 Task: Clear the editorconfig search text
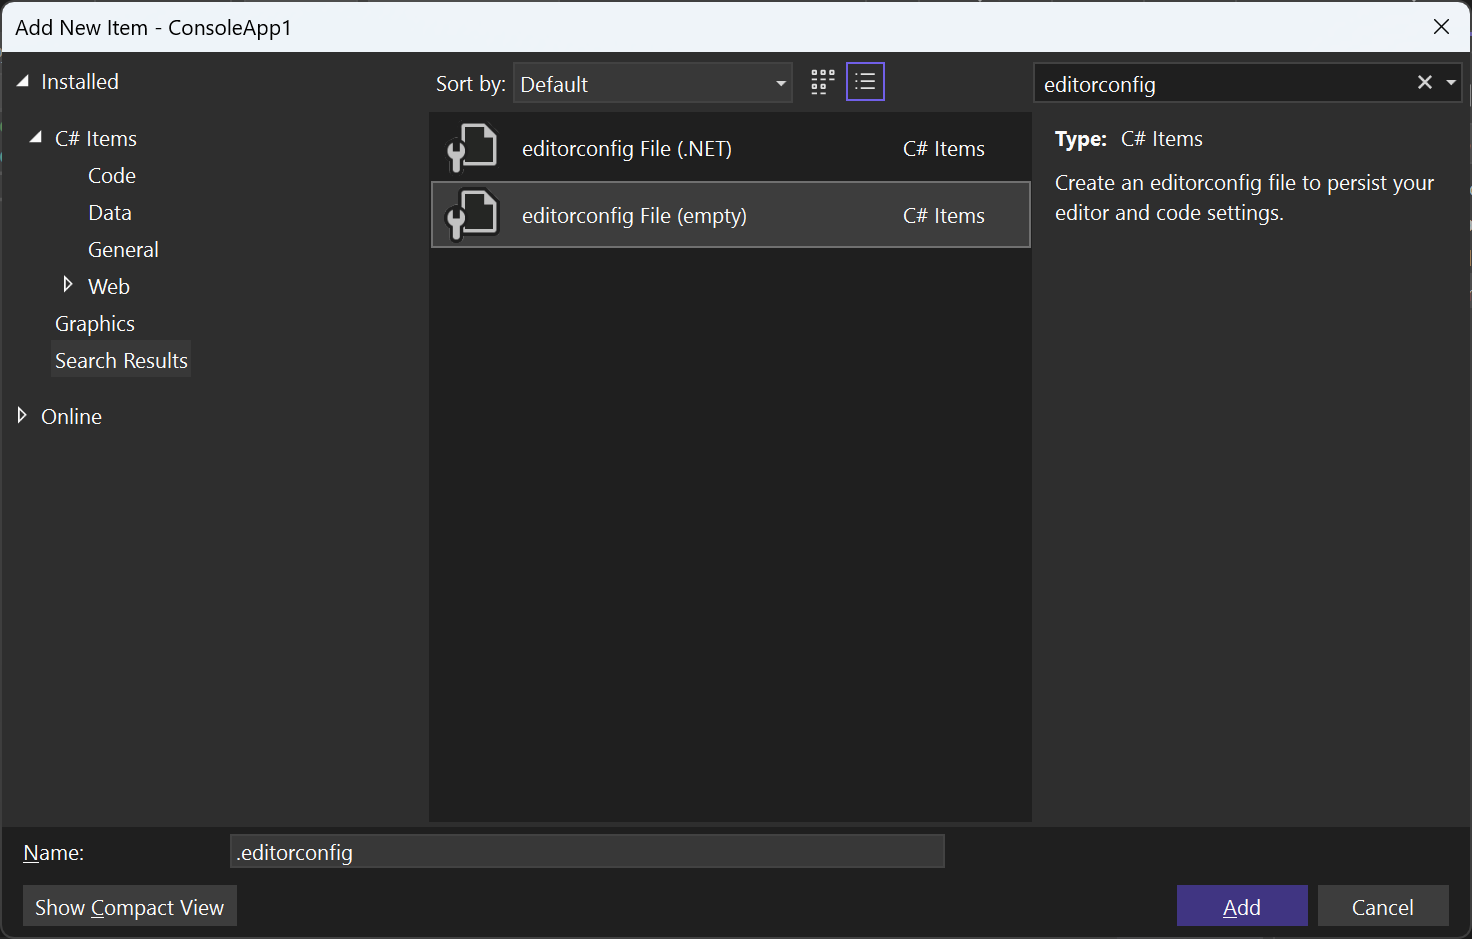(1424, 82)
